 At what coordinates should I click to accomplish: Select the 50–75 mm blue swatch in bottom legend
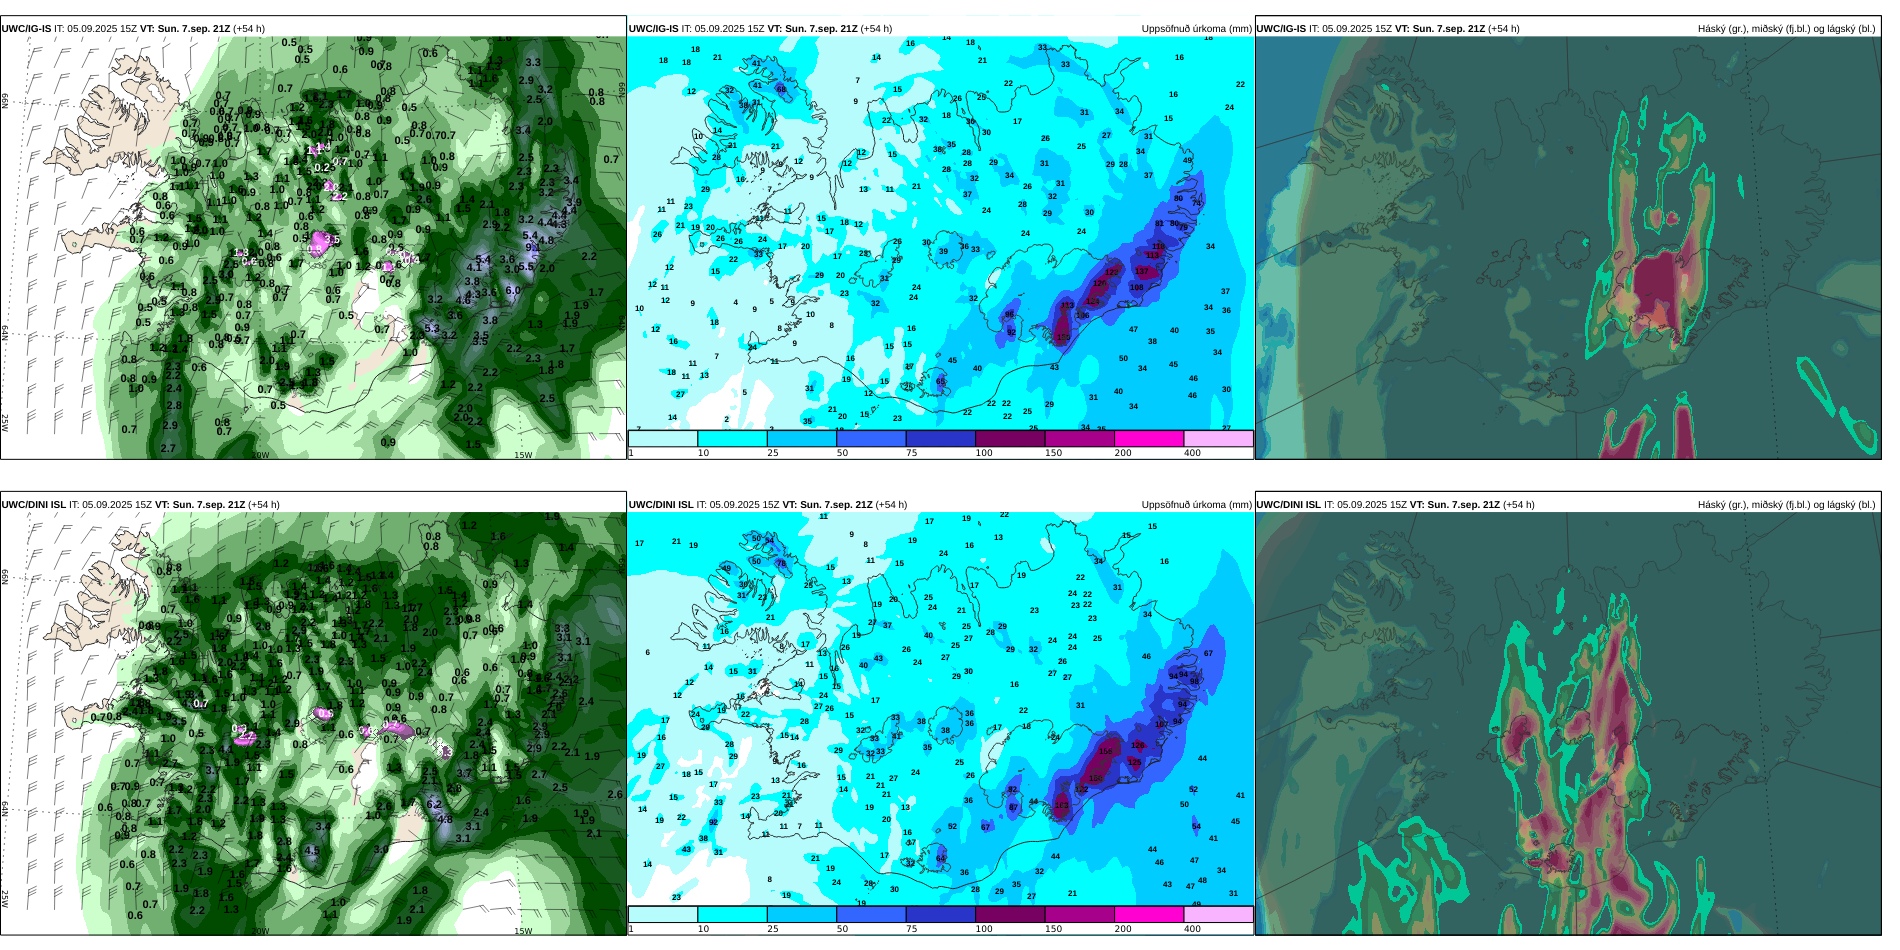tap(871, 915)
